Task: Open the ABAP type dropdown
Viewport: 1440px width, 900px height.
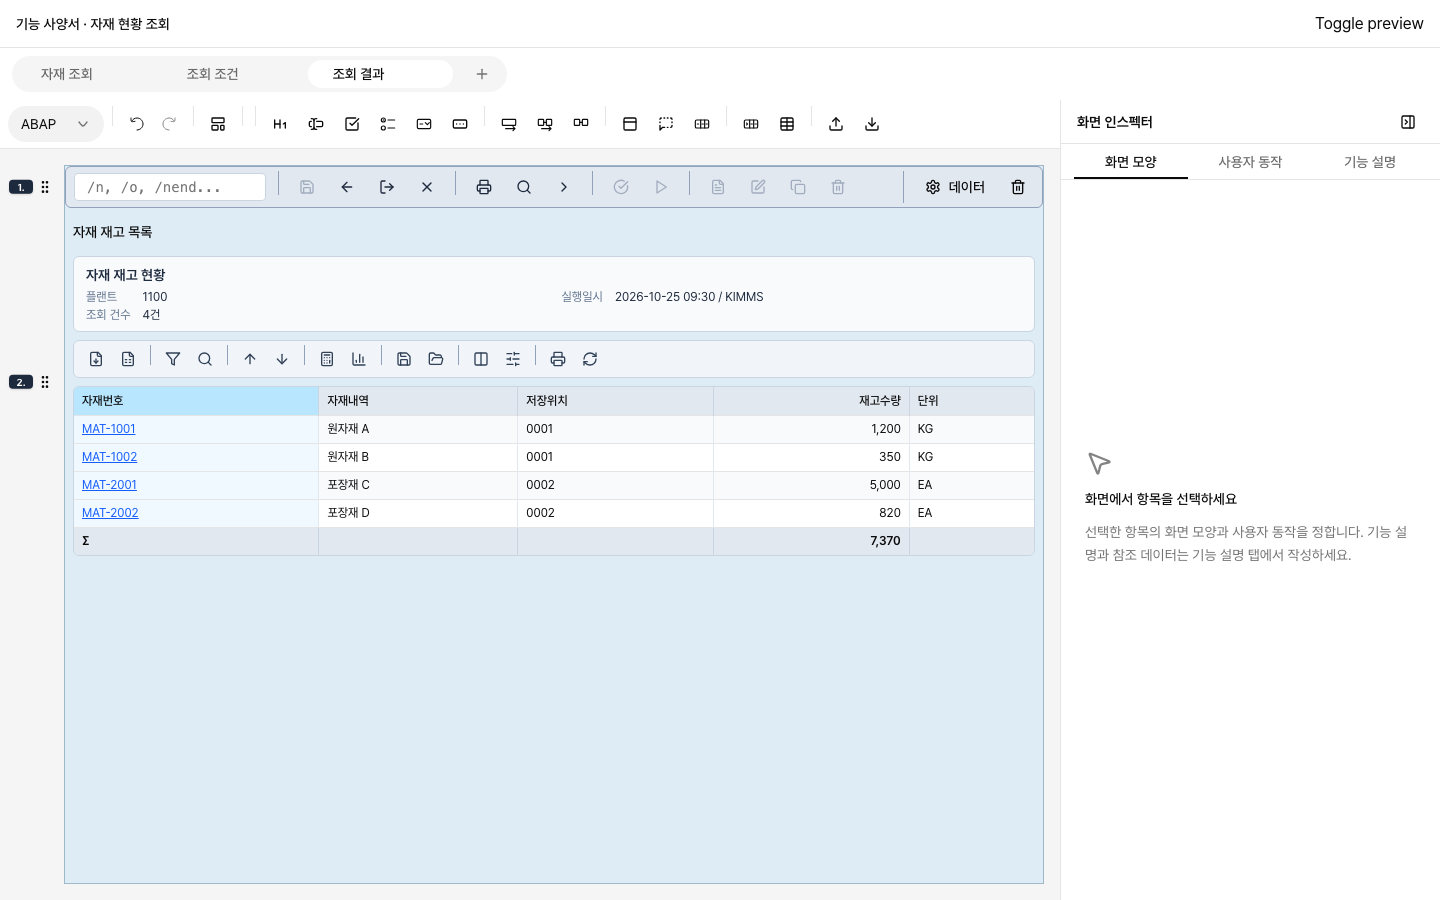Action: pos(56,124)
